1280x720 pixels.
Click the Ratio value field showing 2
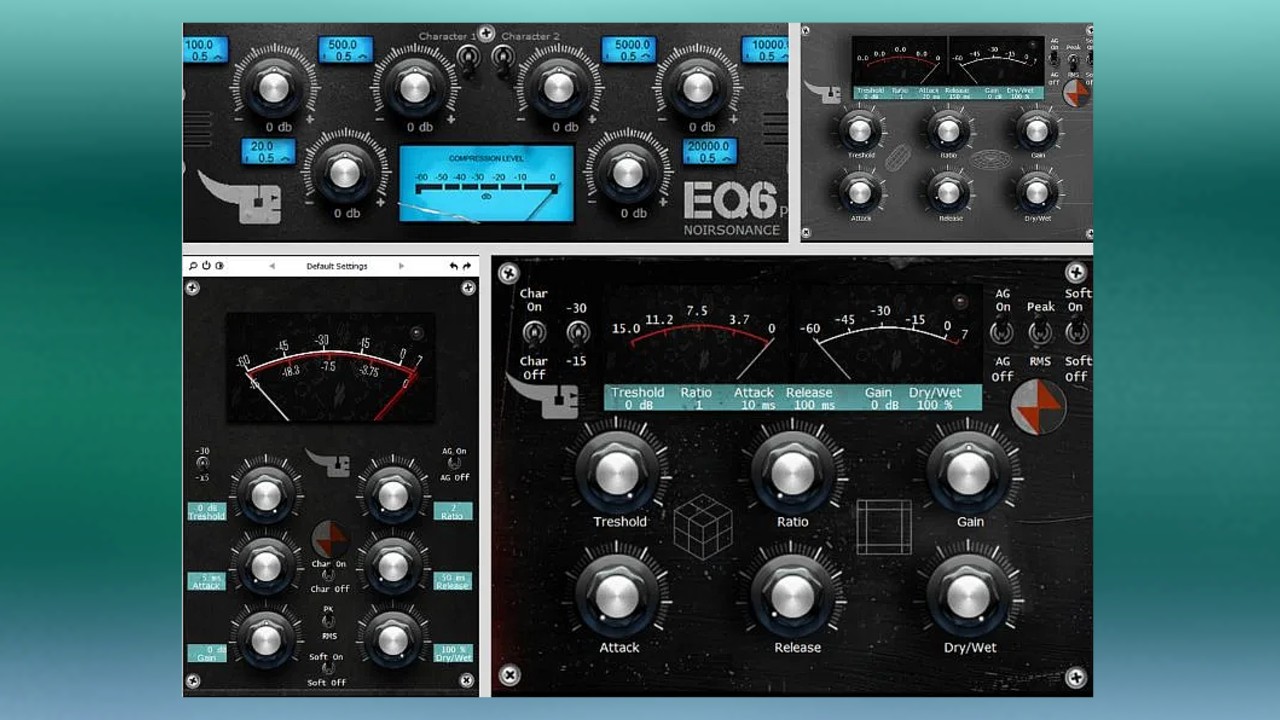(x=452, y=512)
